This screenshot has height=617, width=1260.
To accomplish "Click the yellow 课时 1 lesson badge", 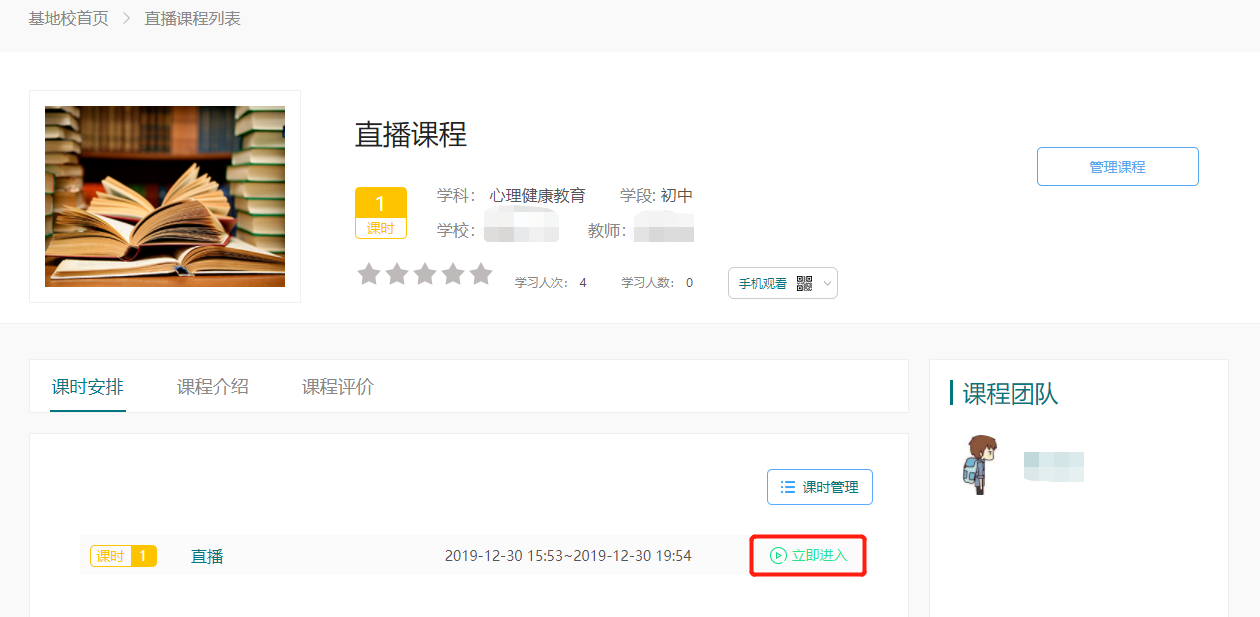I will 123,556.
